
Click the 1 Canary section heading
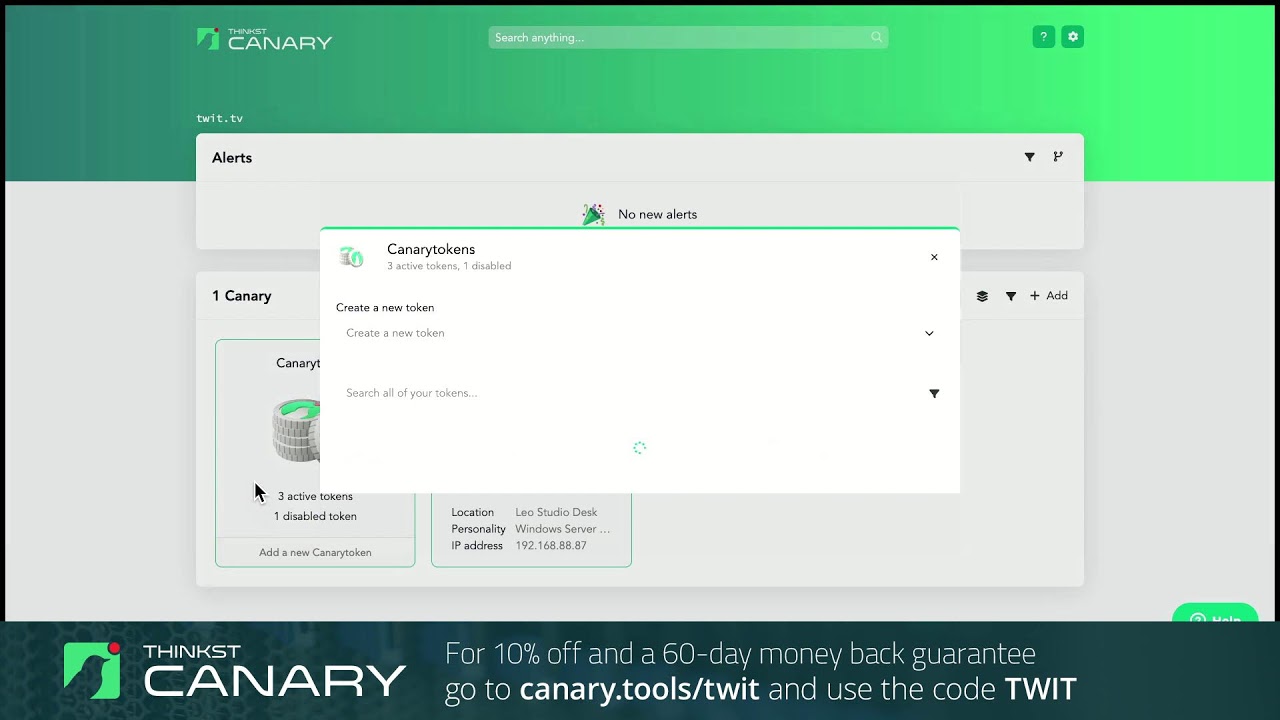point(242,296)
